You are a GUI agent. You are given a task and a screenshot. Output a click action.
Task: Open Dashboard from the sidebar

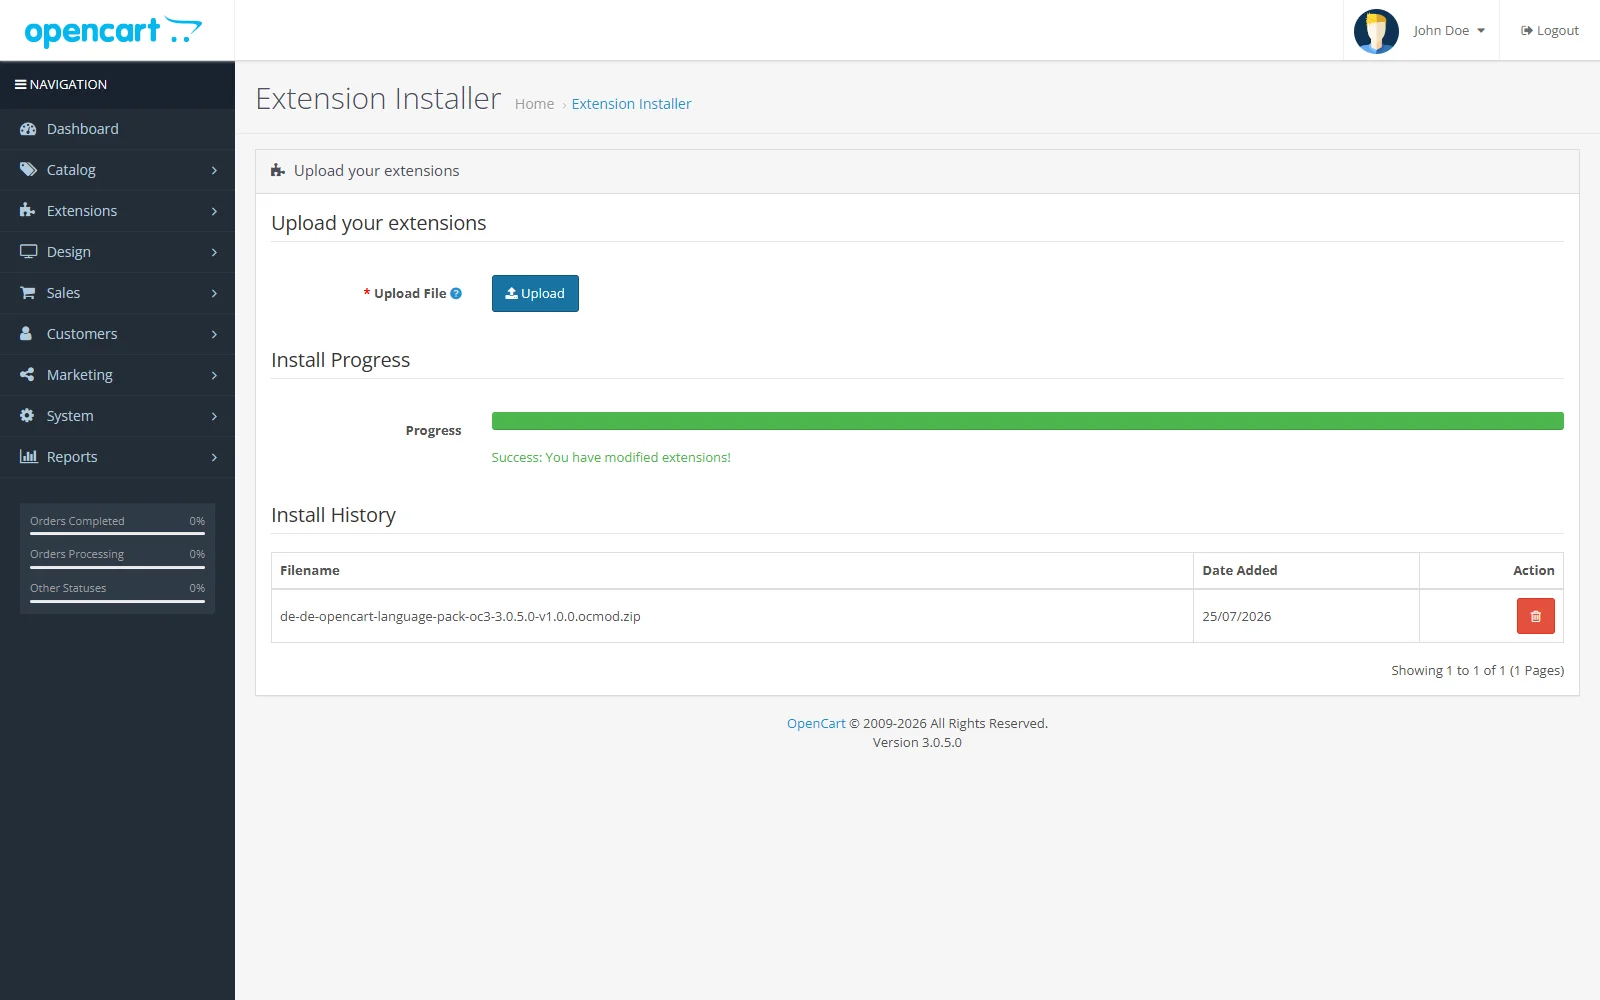[117, 129]
